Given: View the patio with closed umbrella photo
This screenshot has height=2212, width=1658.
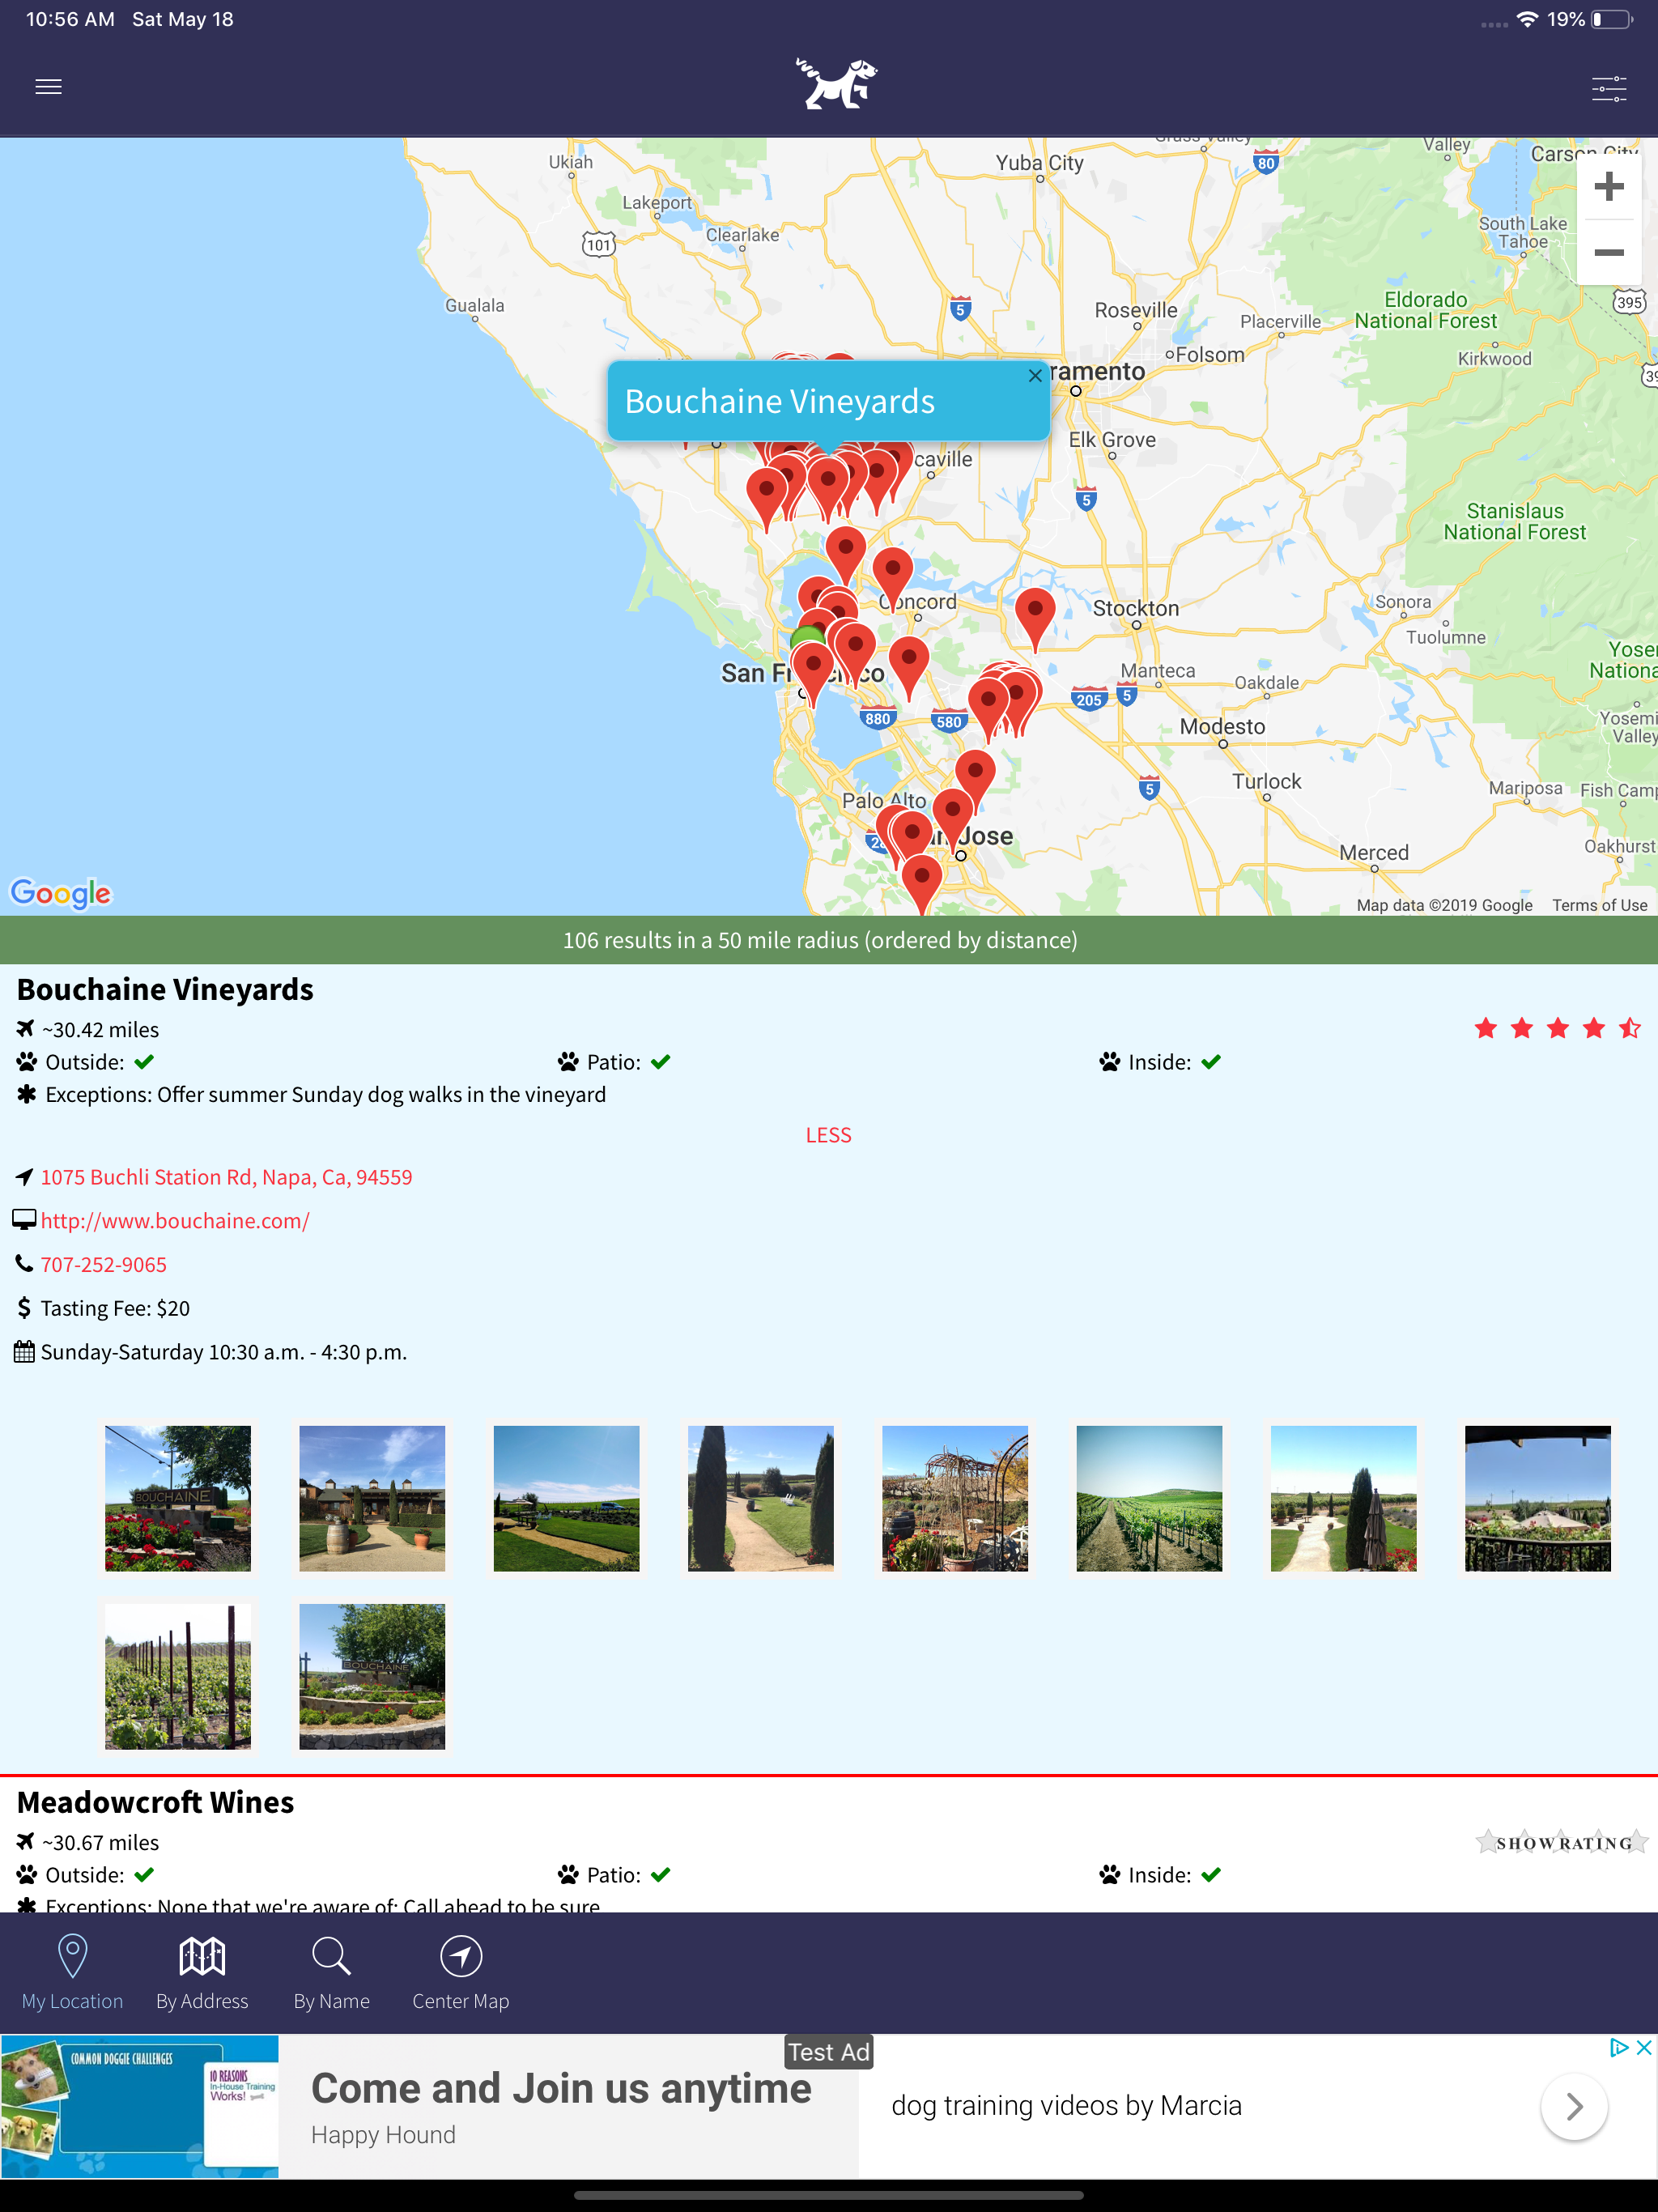Looking at the screenshot, I should click(1343, 1498).
